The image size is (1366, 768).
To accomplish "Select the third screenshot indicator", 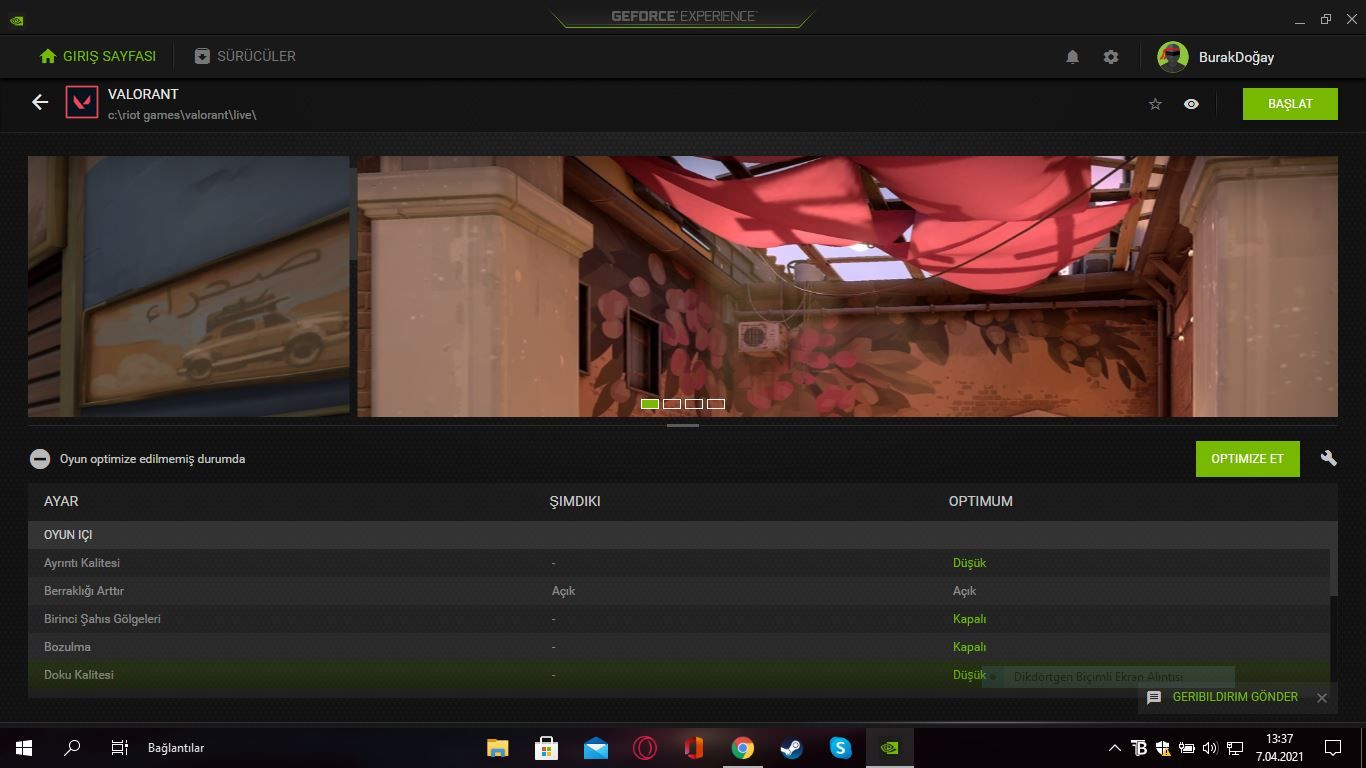I will point(694,404).
